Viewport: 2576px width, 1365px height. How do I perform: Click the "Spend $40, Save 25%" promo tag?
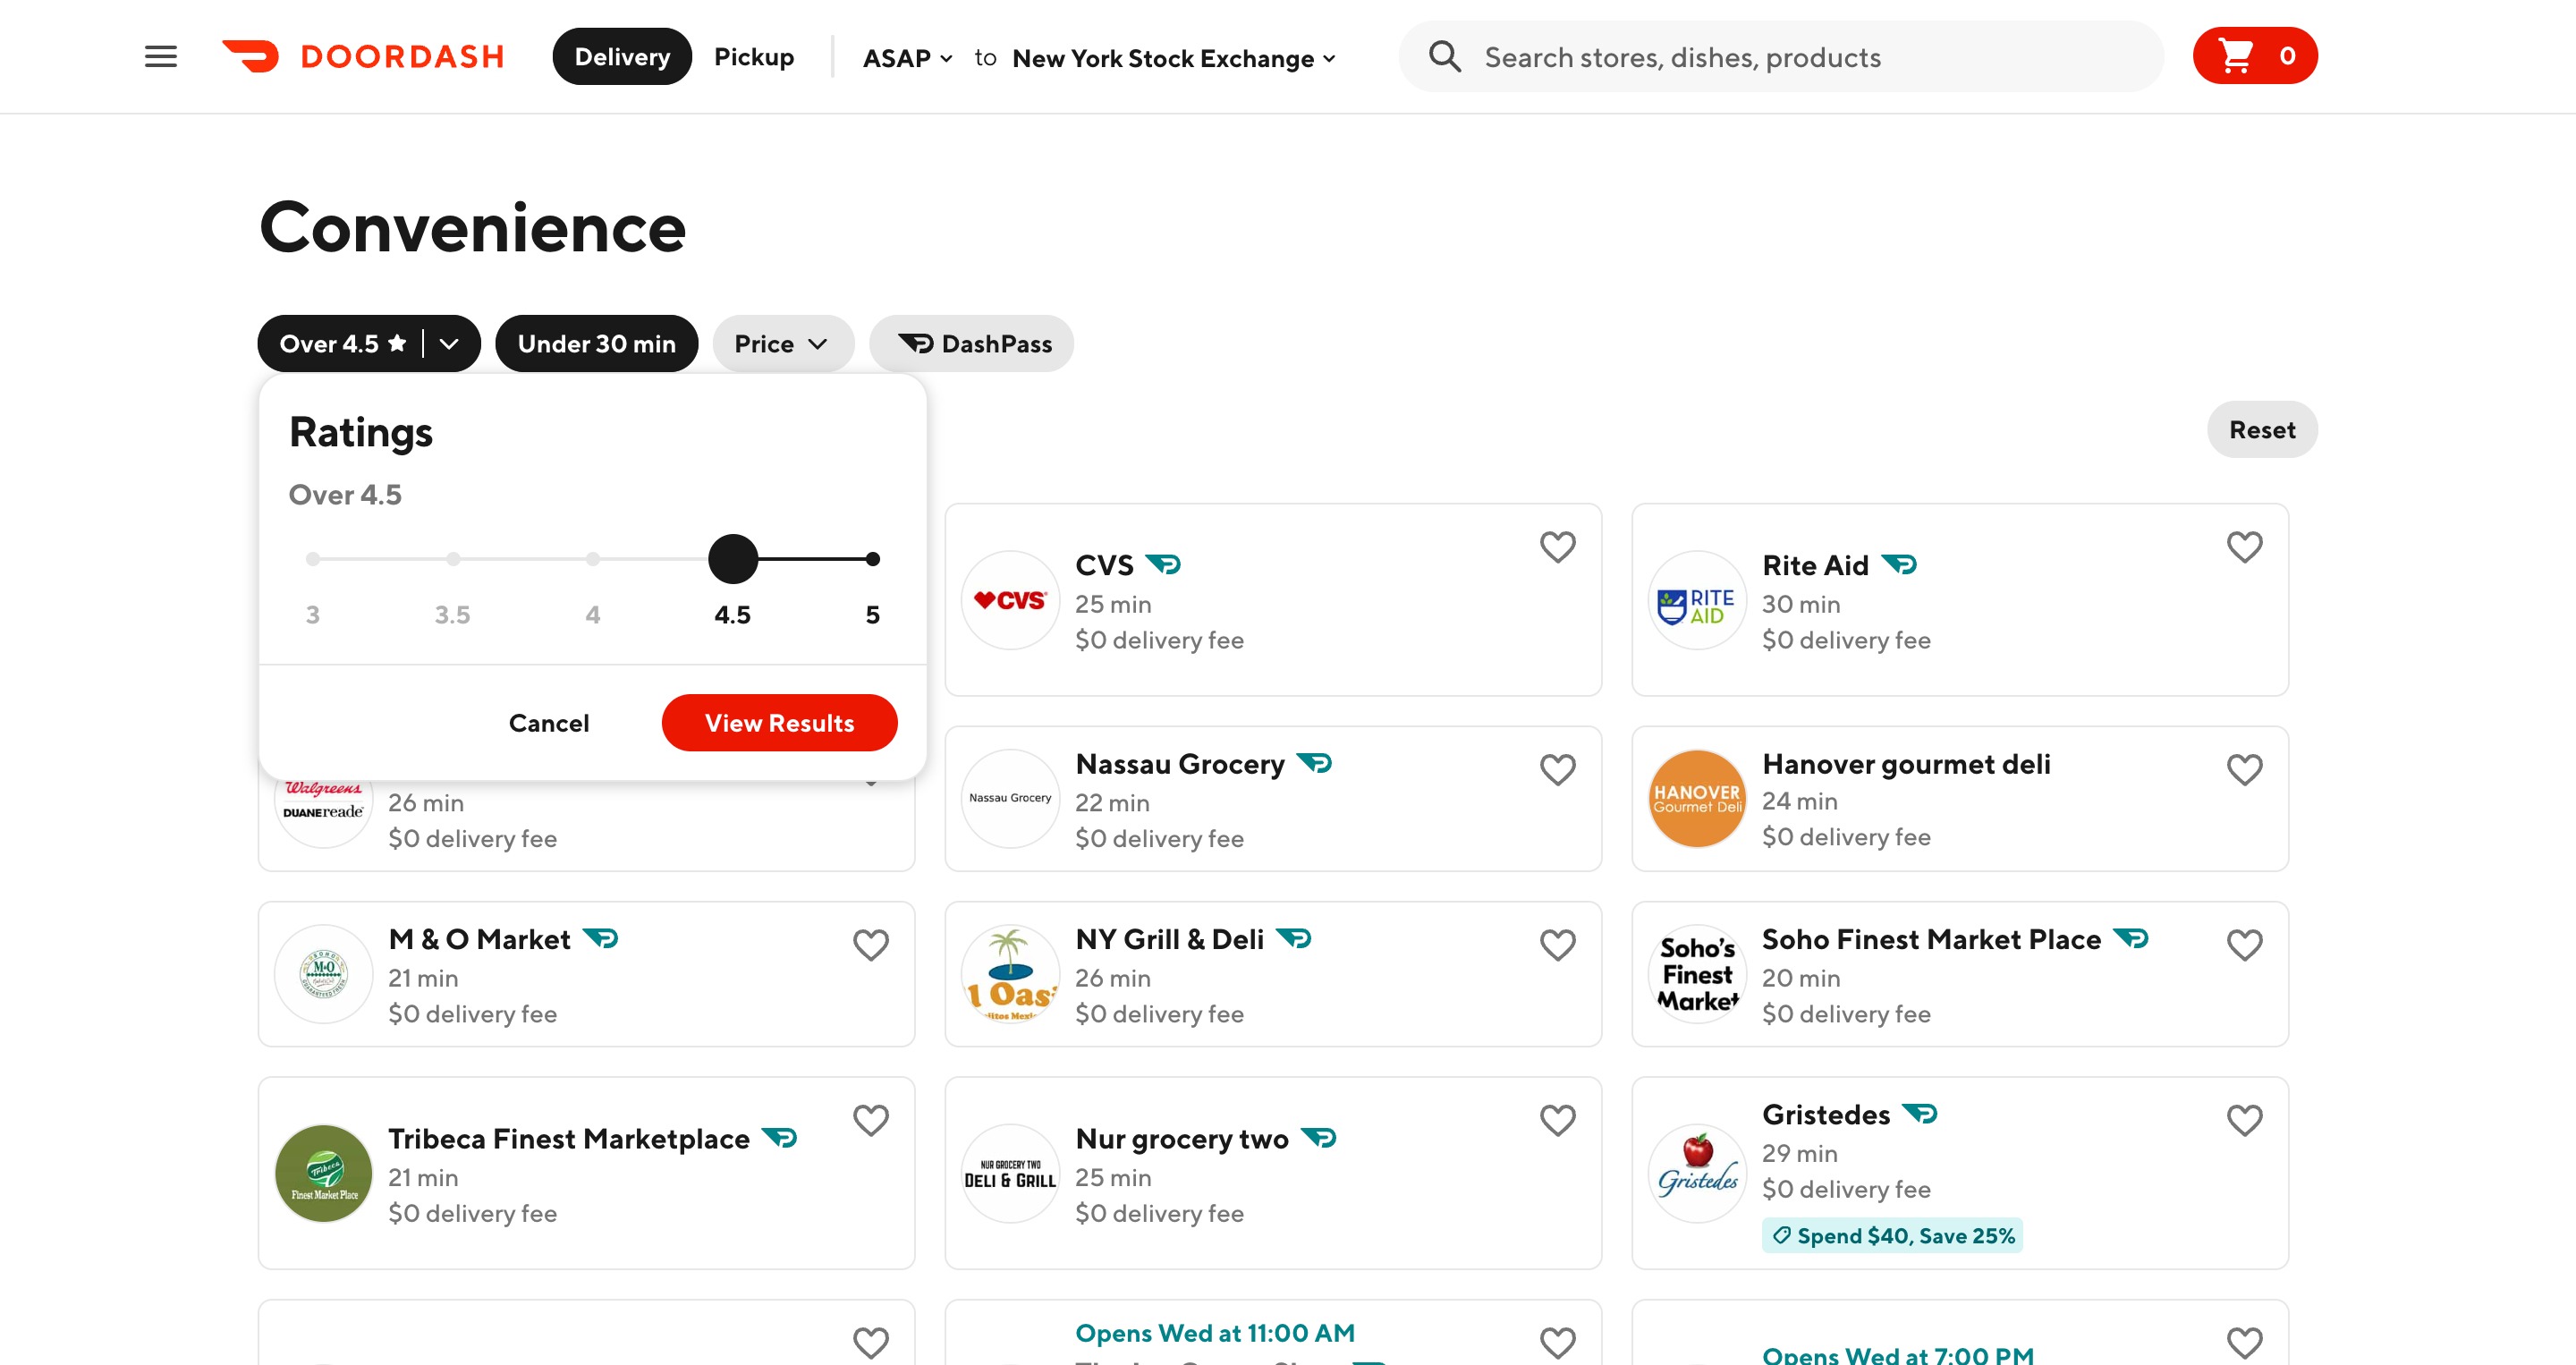1892,1236
